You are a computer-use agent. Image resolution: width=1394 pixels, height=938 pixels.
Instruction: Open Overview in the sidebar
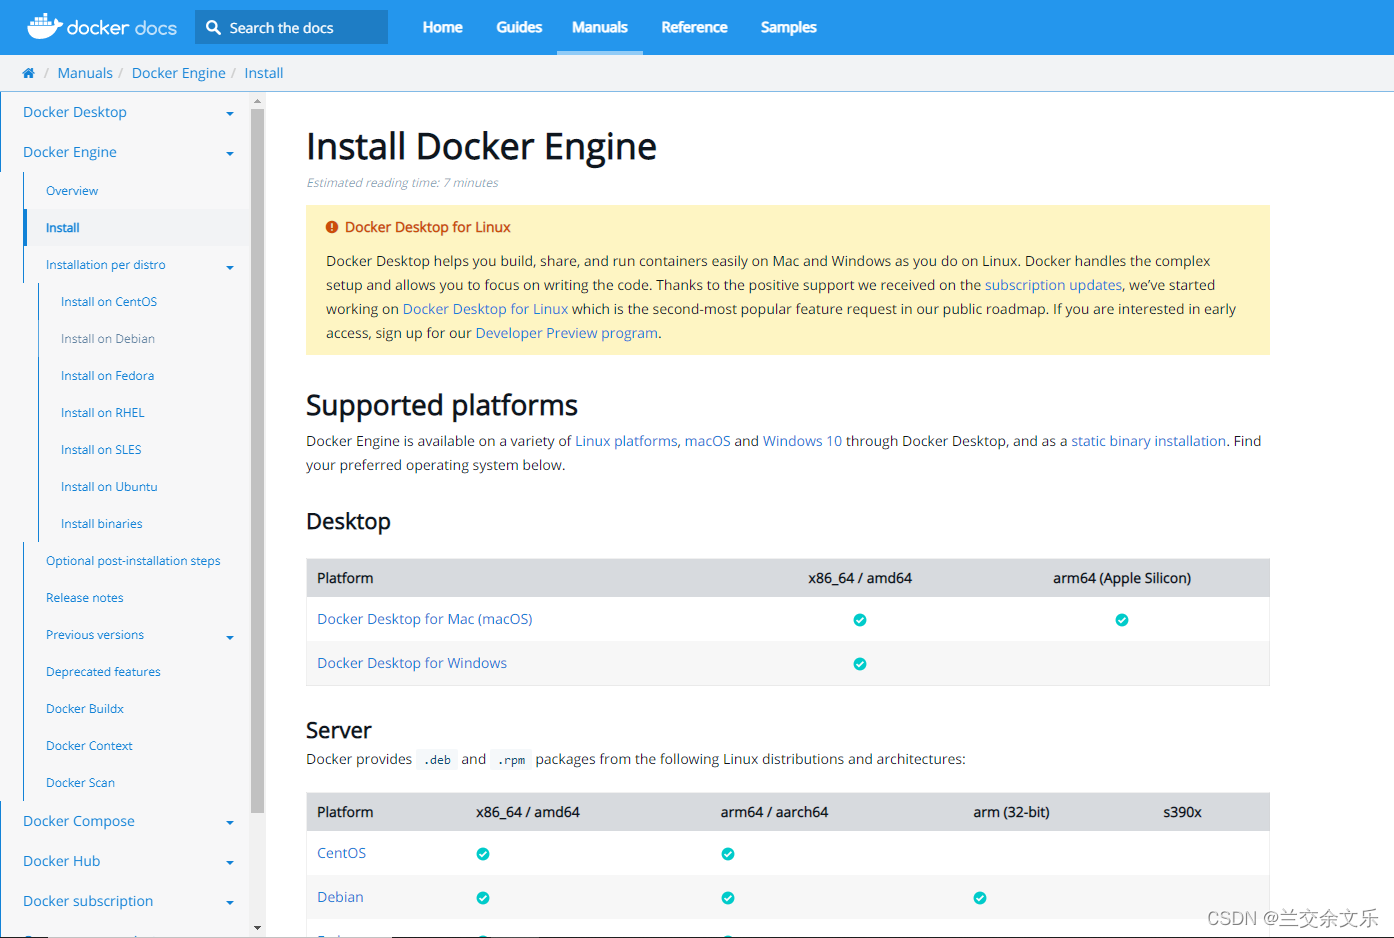pyautogui.click(x=72, y=191)
